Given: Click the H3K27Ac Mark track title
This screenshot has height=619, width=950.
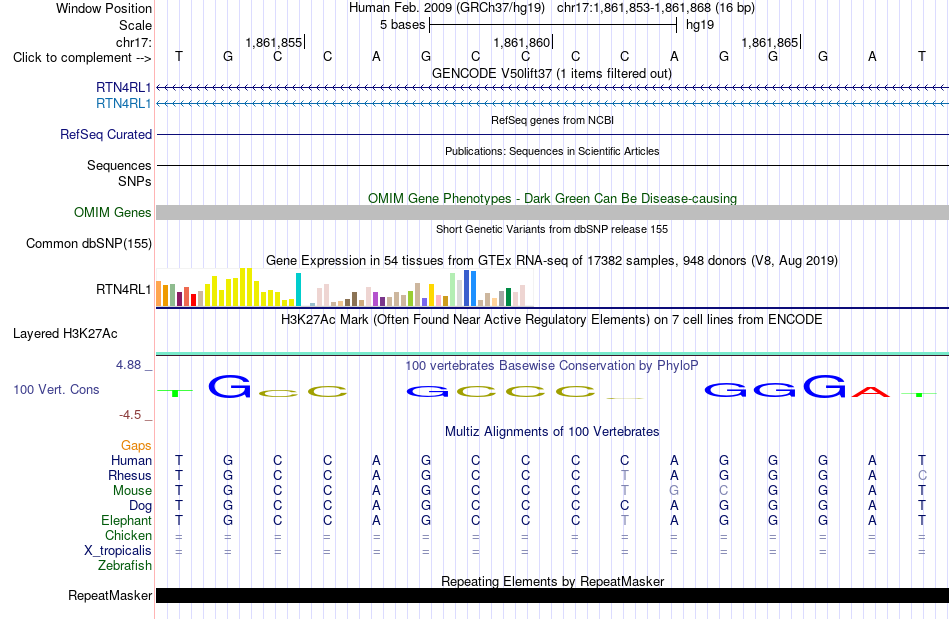Looking at the screenshot, I should click(x=552, y=319).
